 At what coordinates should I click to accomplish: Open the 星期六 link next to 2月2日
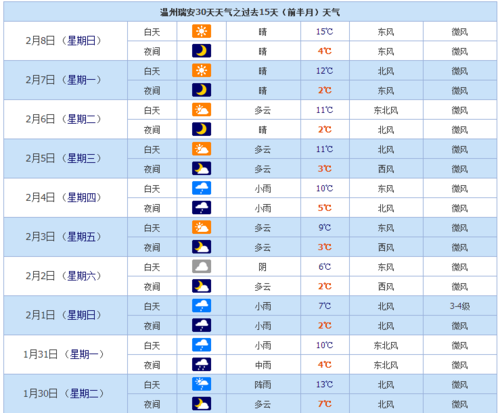click(x=81, y=276)
